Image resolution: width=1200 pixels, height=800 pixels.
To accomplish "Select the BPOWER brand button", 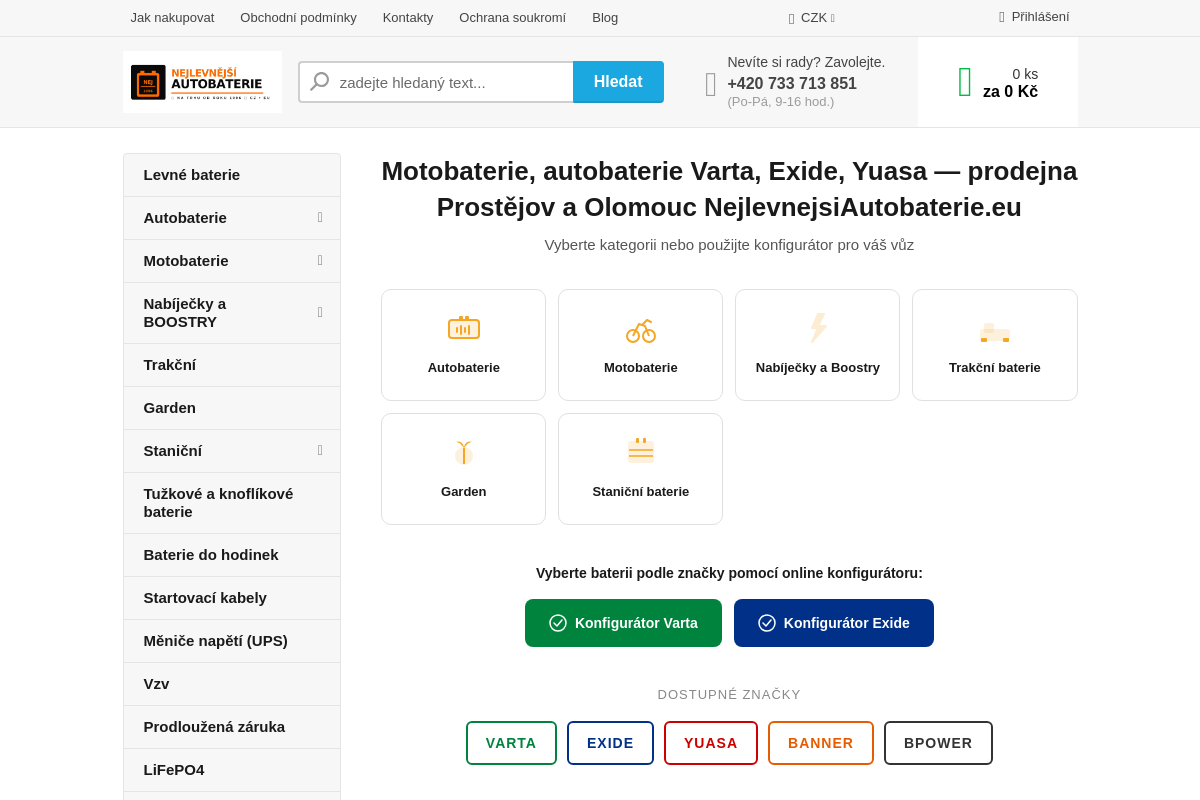I will (x=938, y=743).
